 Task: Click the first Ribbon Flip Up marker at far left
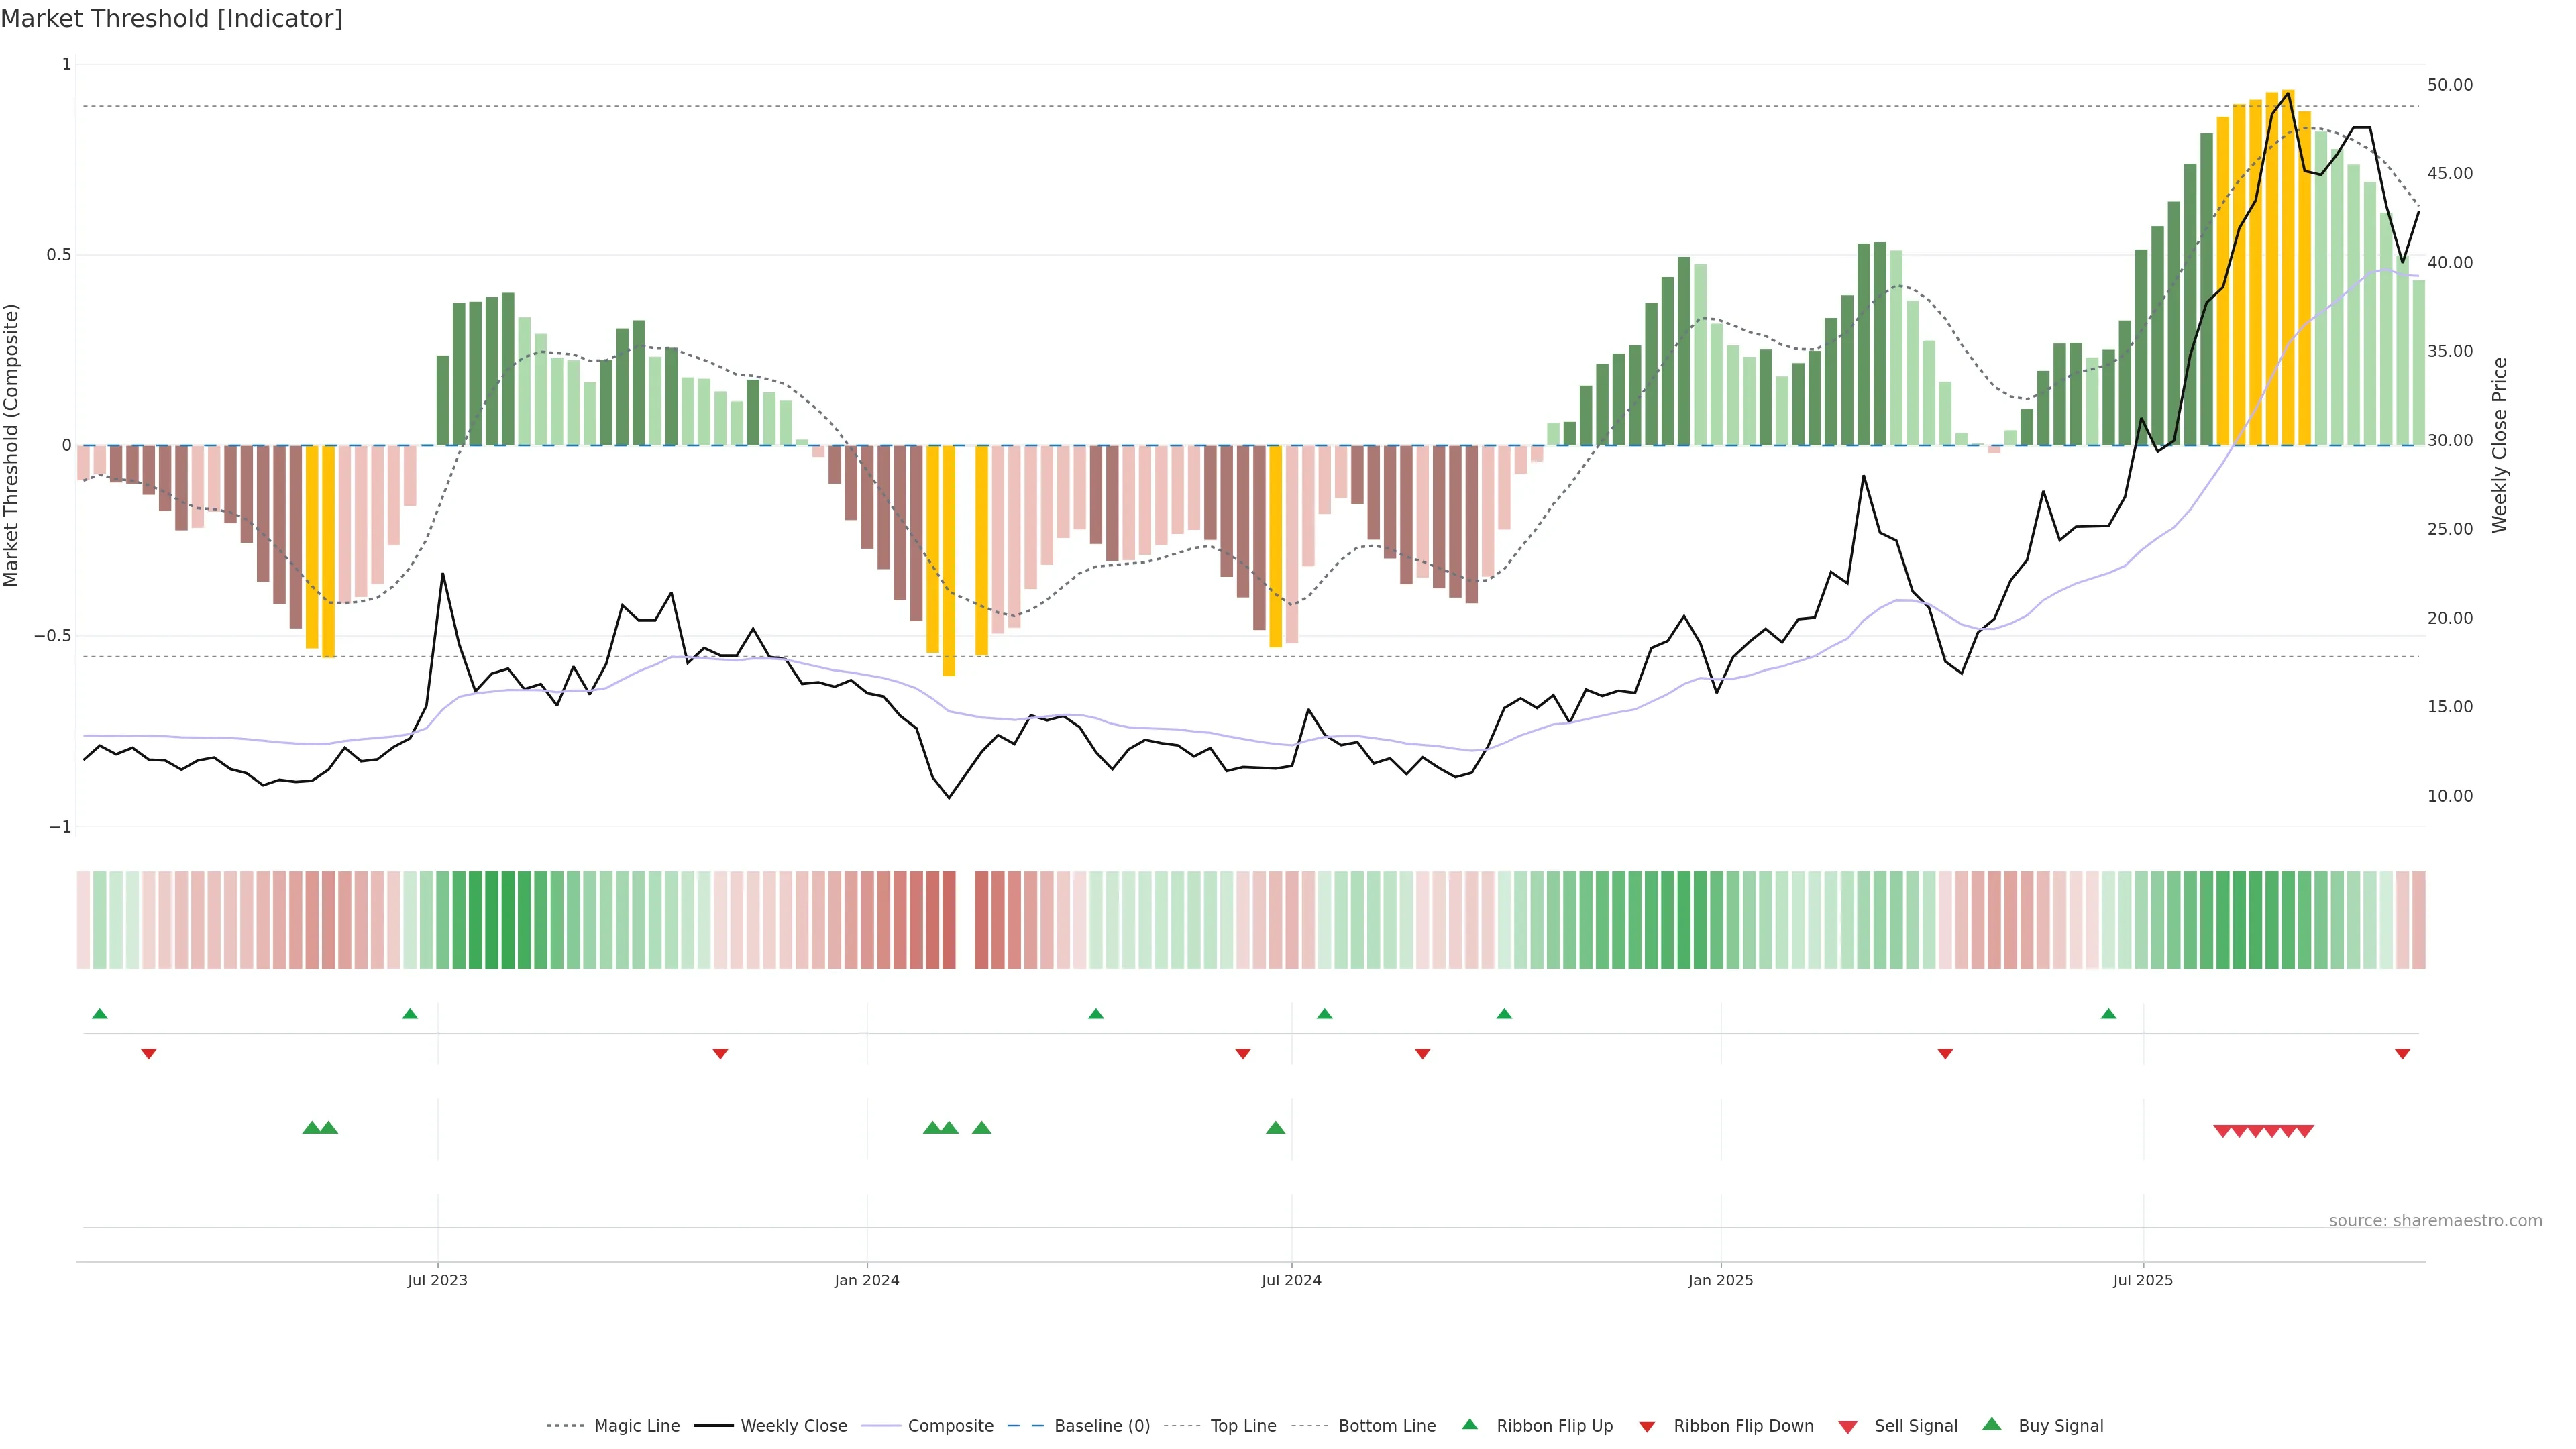click(99, 1014)
